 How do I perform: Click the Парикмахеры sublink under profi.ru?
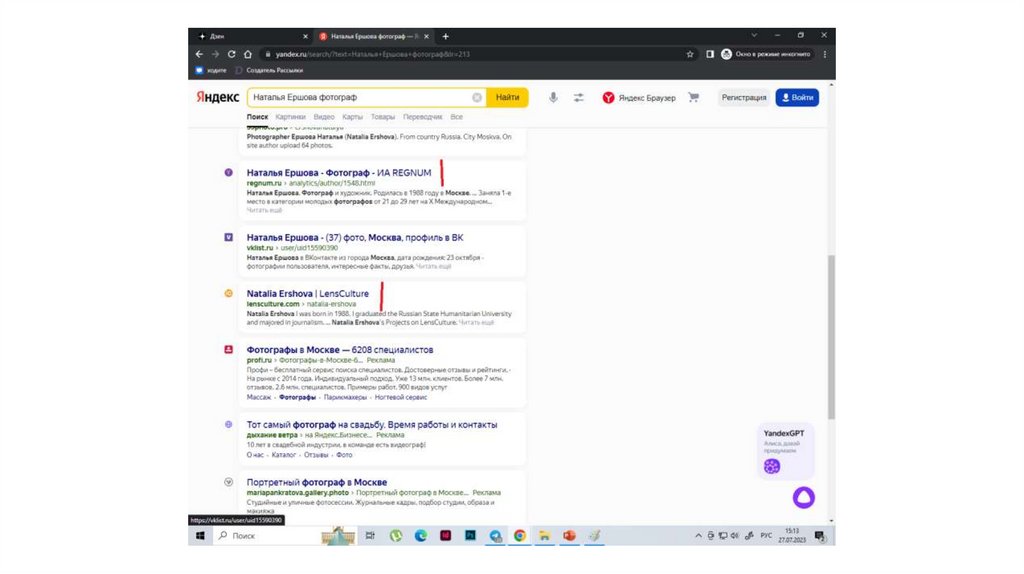click(x=345, y=397)
